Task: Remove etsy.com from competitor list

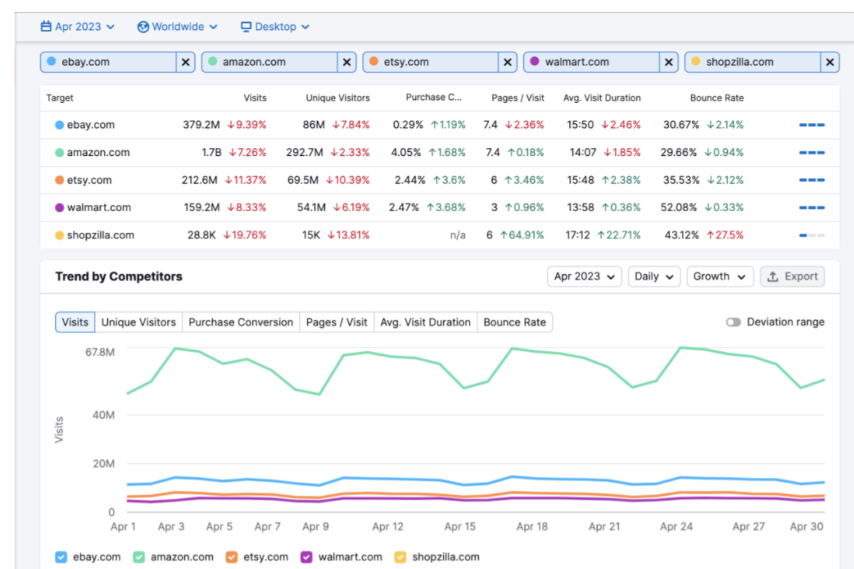Action: [x=508, y=62]
